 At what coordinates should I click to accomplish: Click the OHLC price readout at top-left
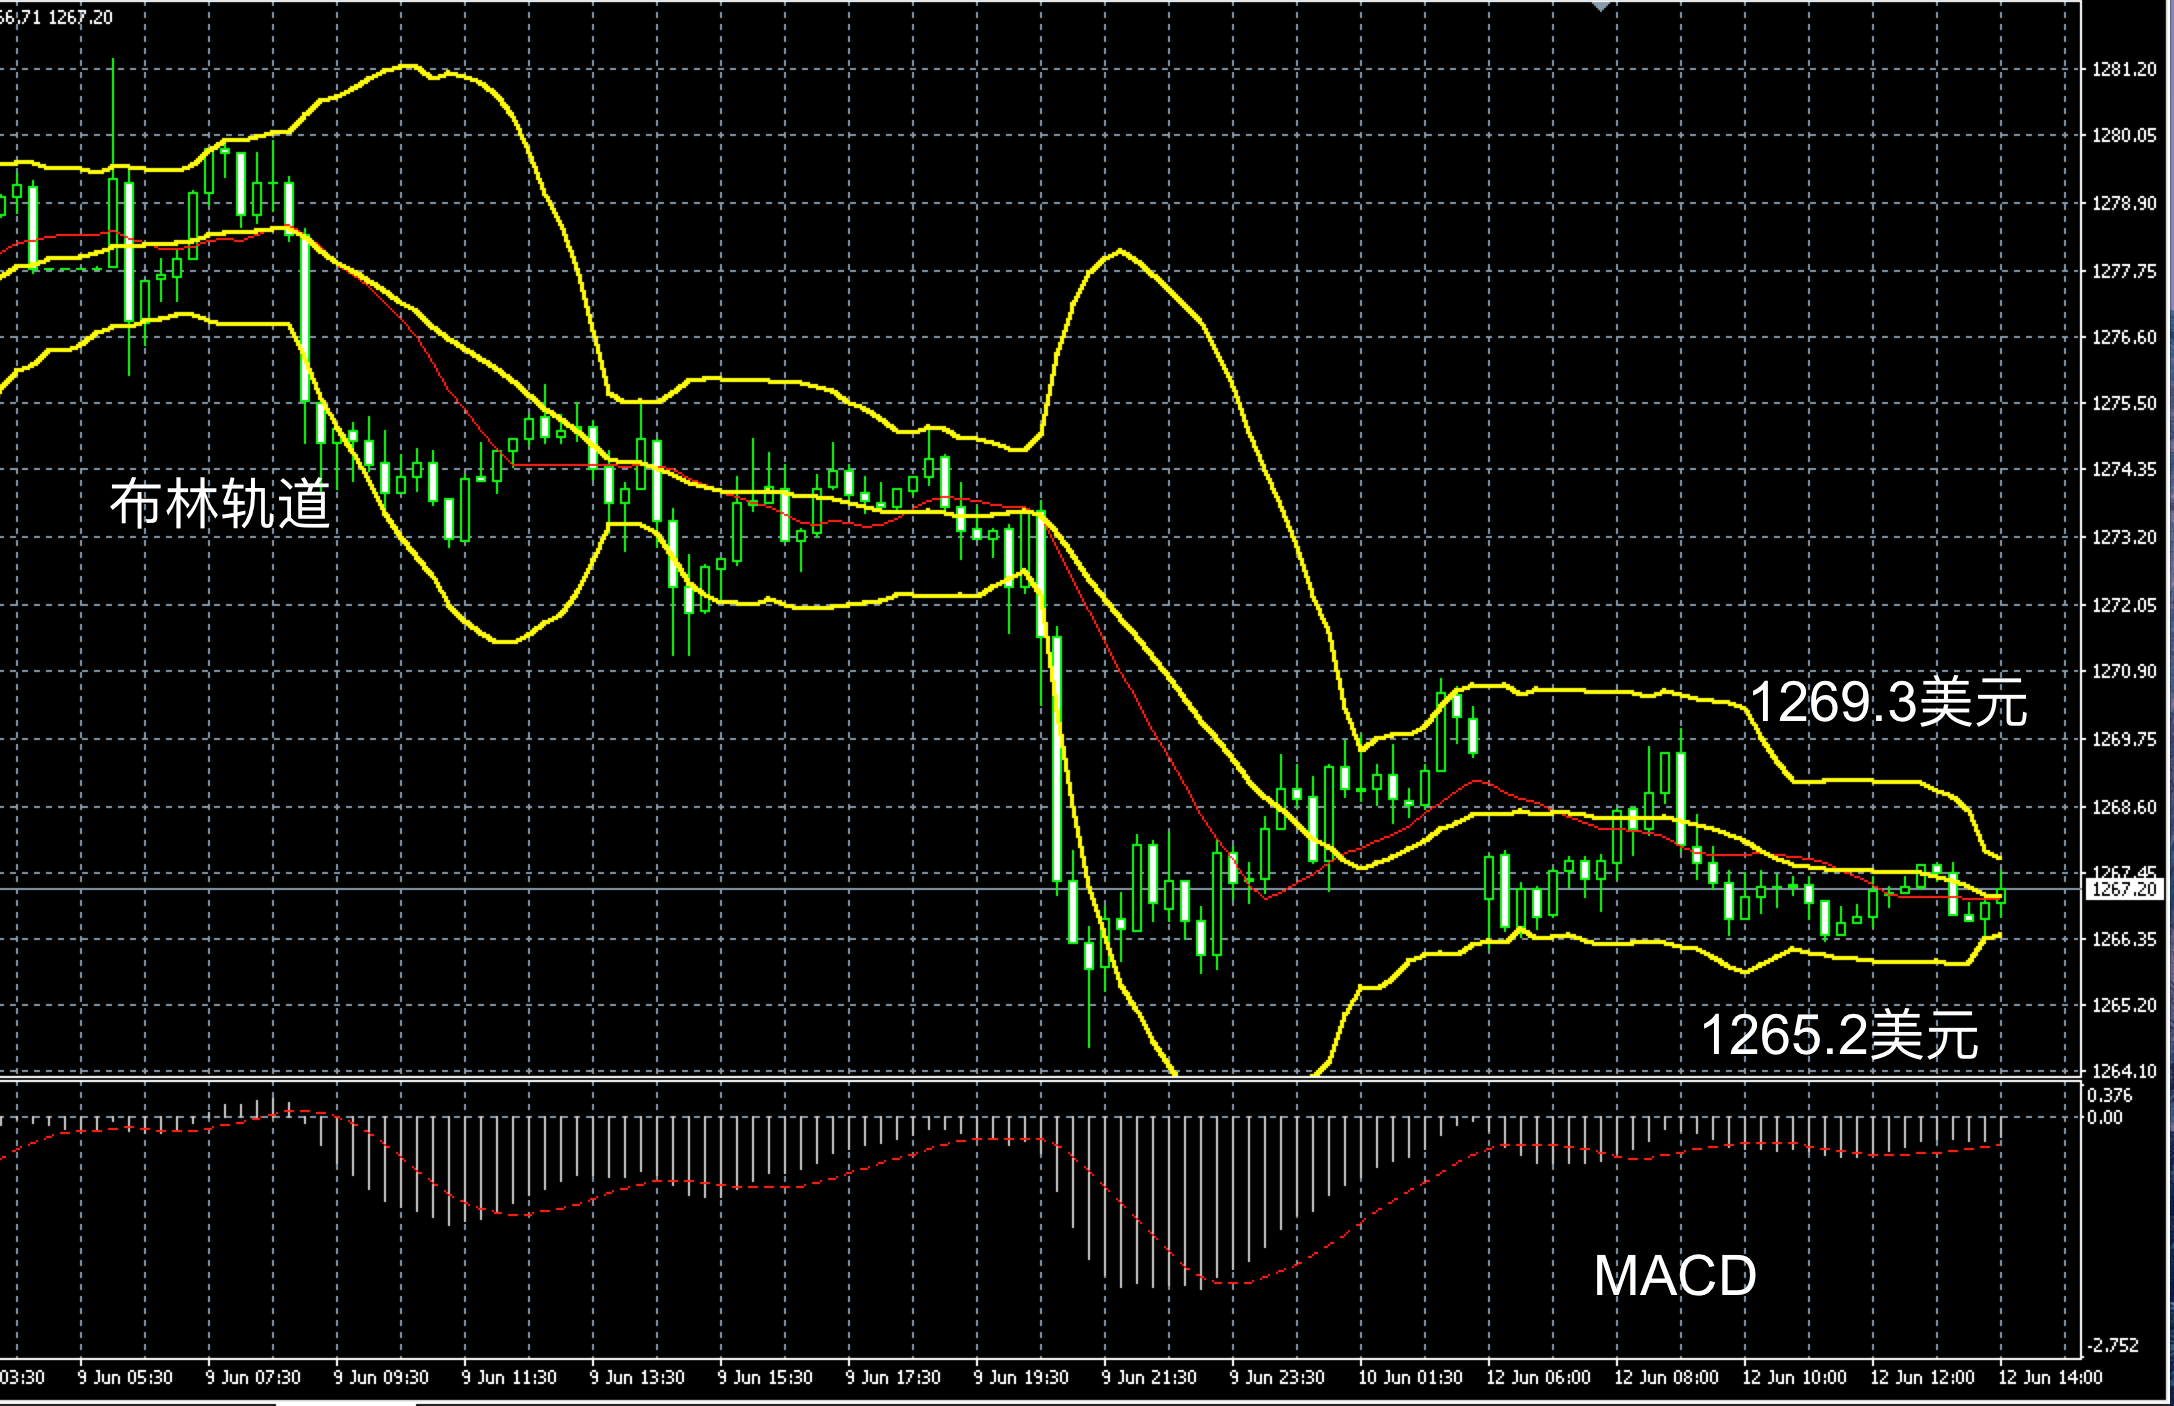click(x=56, y=17)
